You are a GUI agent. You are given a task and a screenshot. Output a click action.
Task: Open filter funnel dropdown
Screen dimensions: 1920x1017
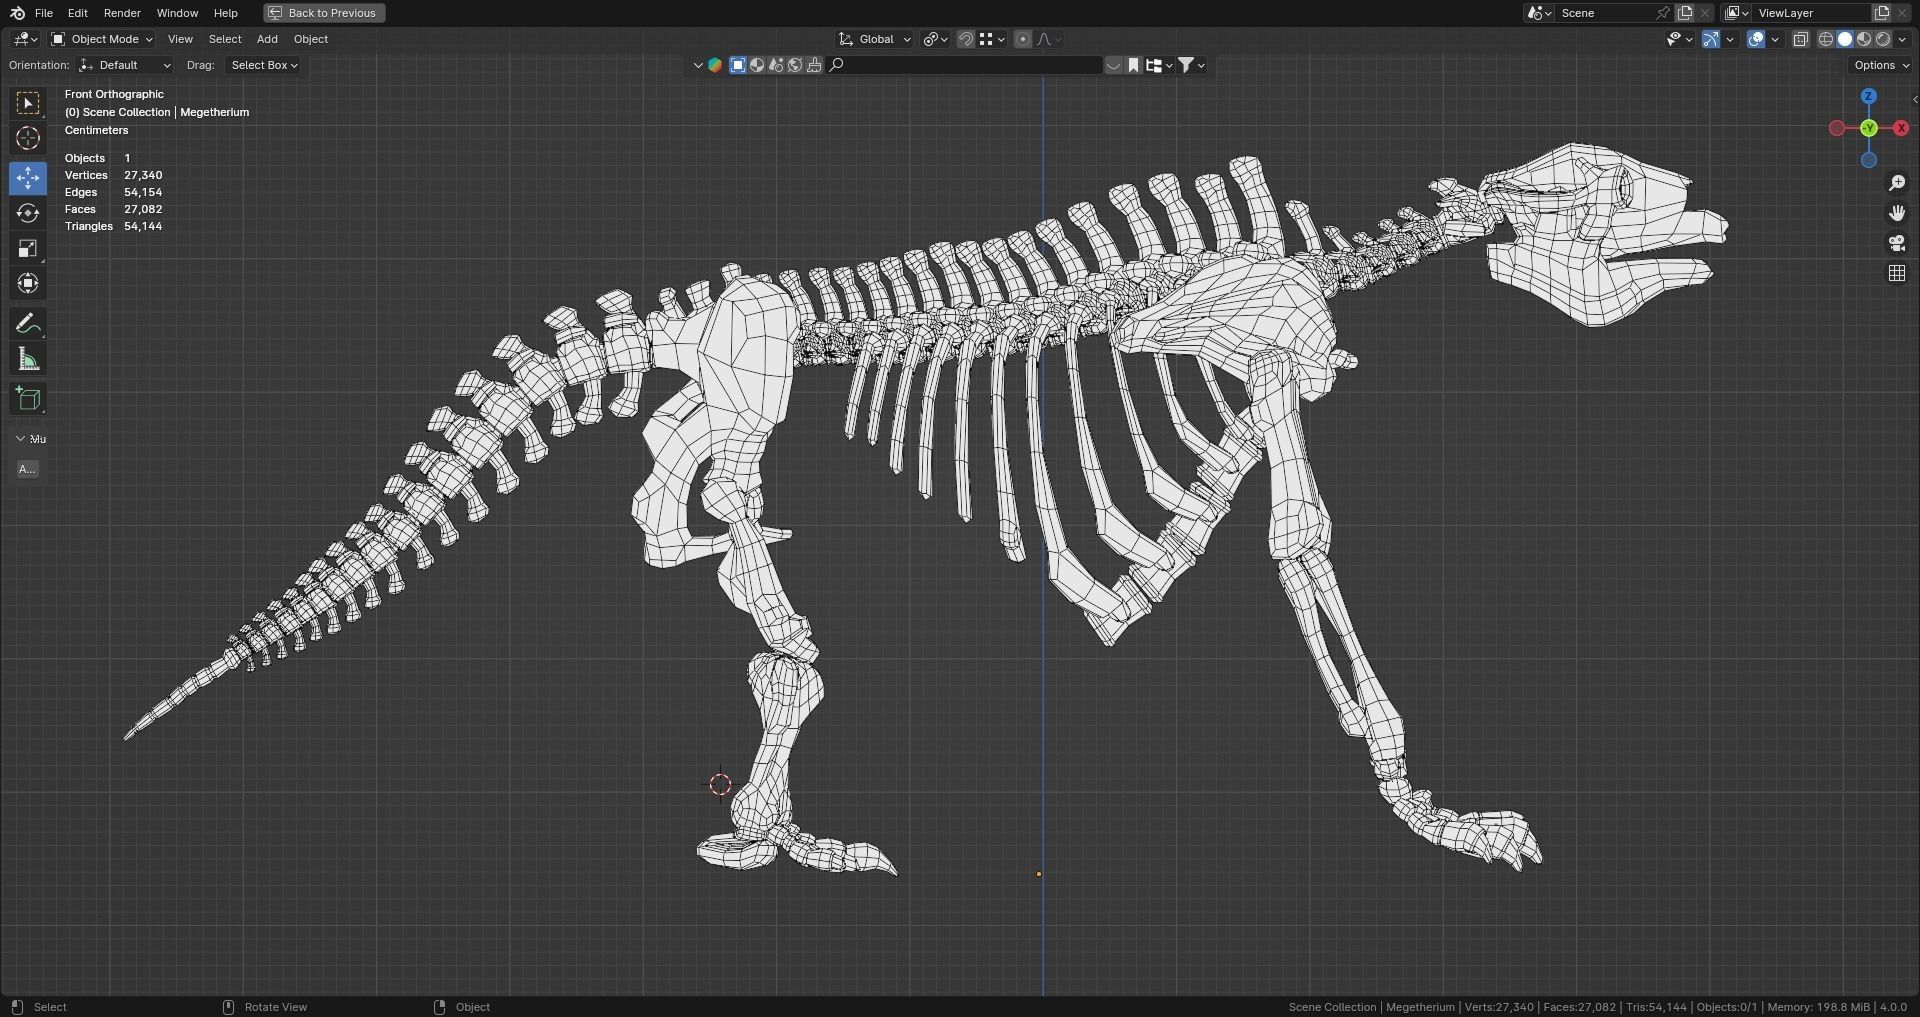[x=1191, y=65]
